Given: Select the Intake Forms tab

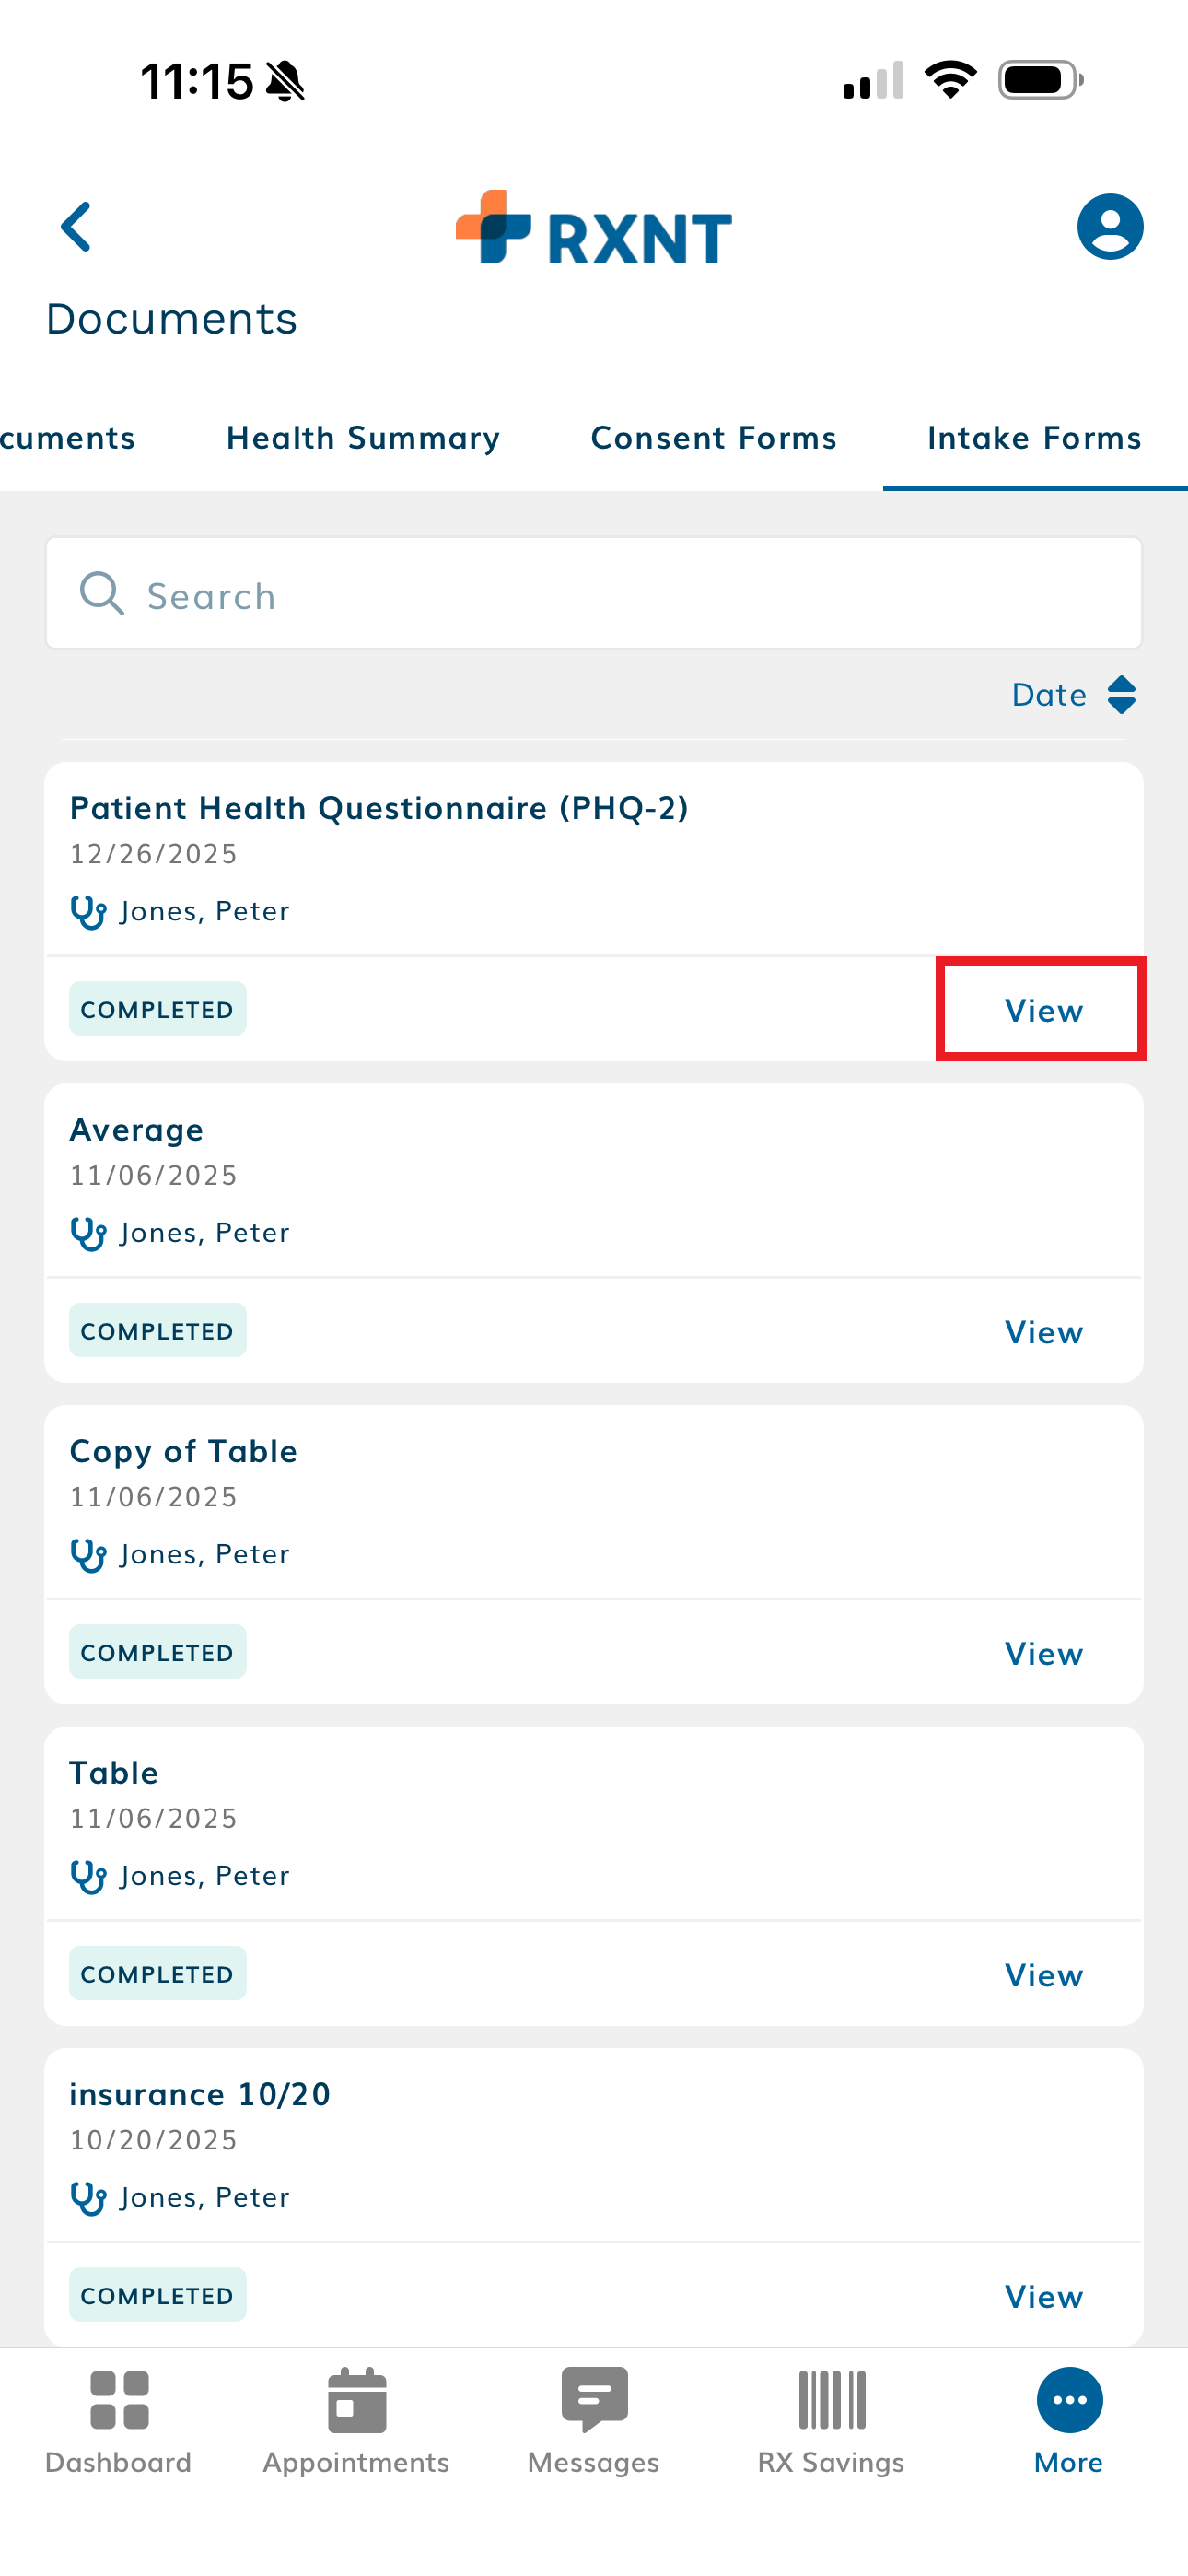Looking at the screenshot, I should pyautogui.click(x=1034, y=438).
